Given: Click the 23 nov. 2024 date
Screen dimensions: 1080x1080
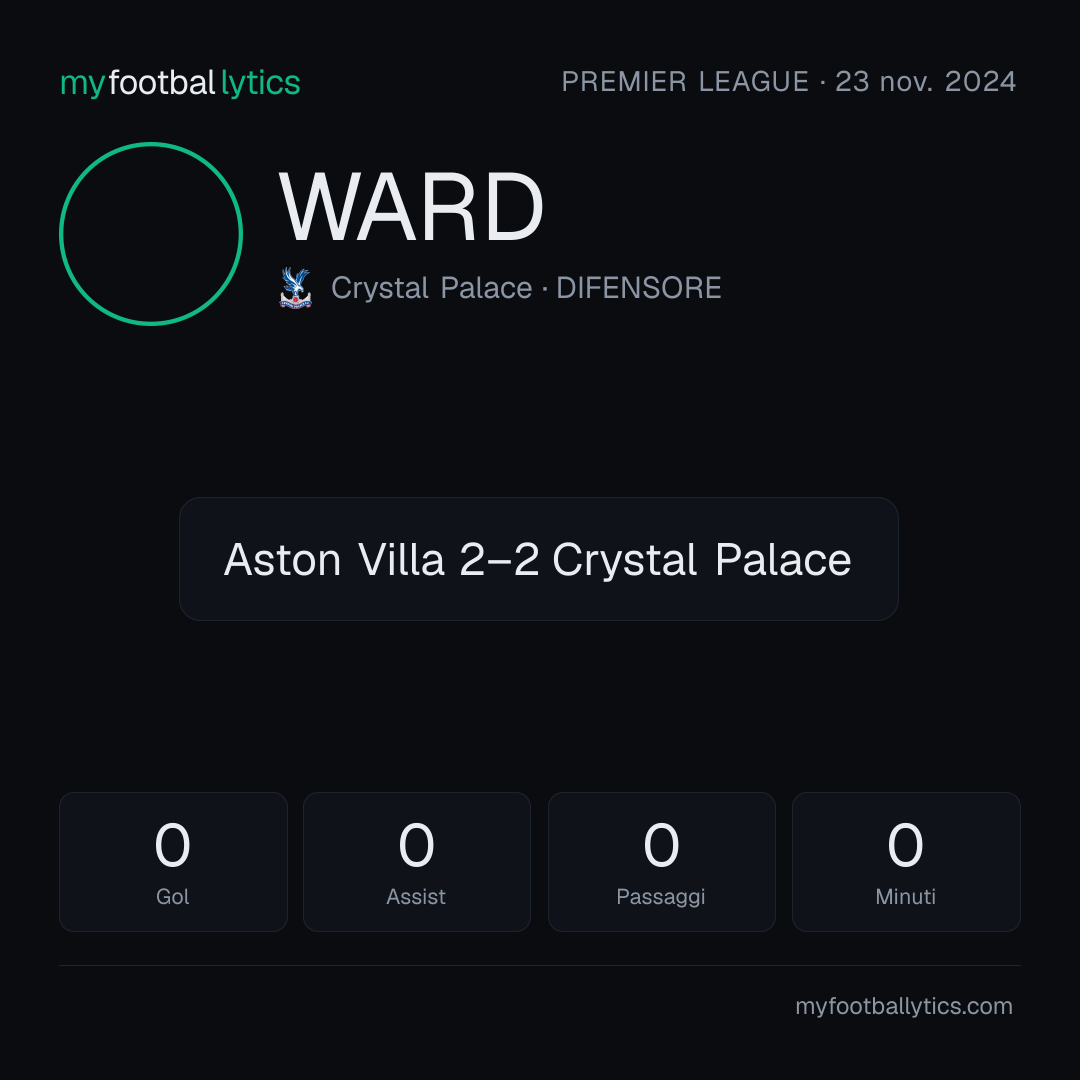Looking at the screenshot, I should pyautogui.click(x=926, y=82).
